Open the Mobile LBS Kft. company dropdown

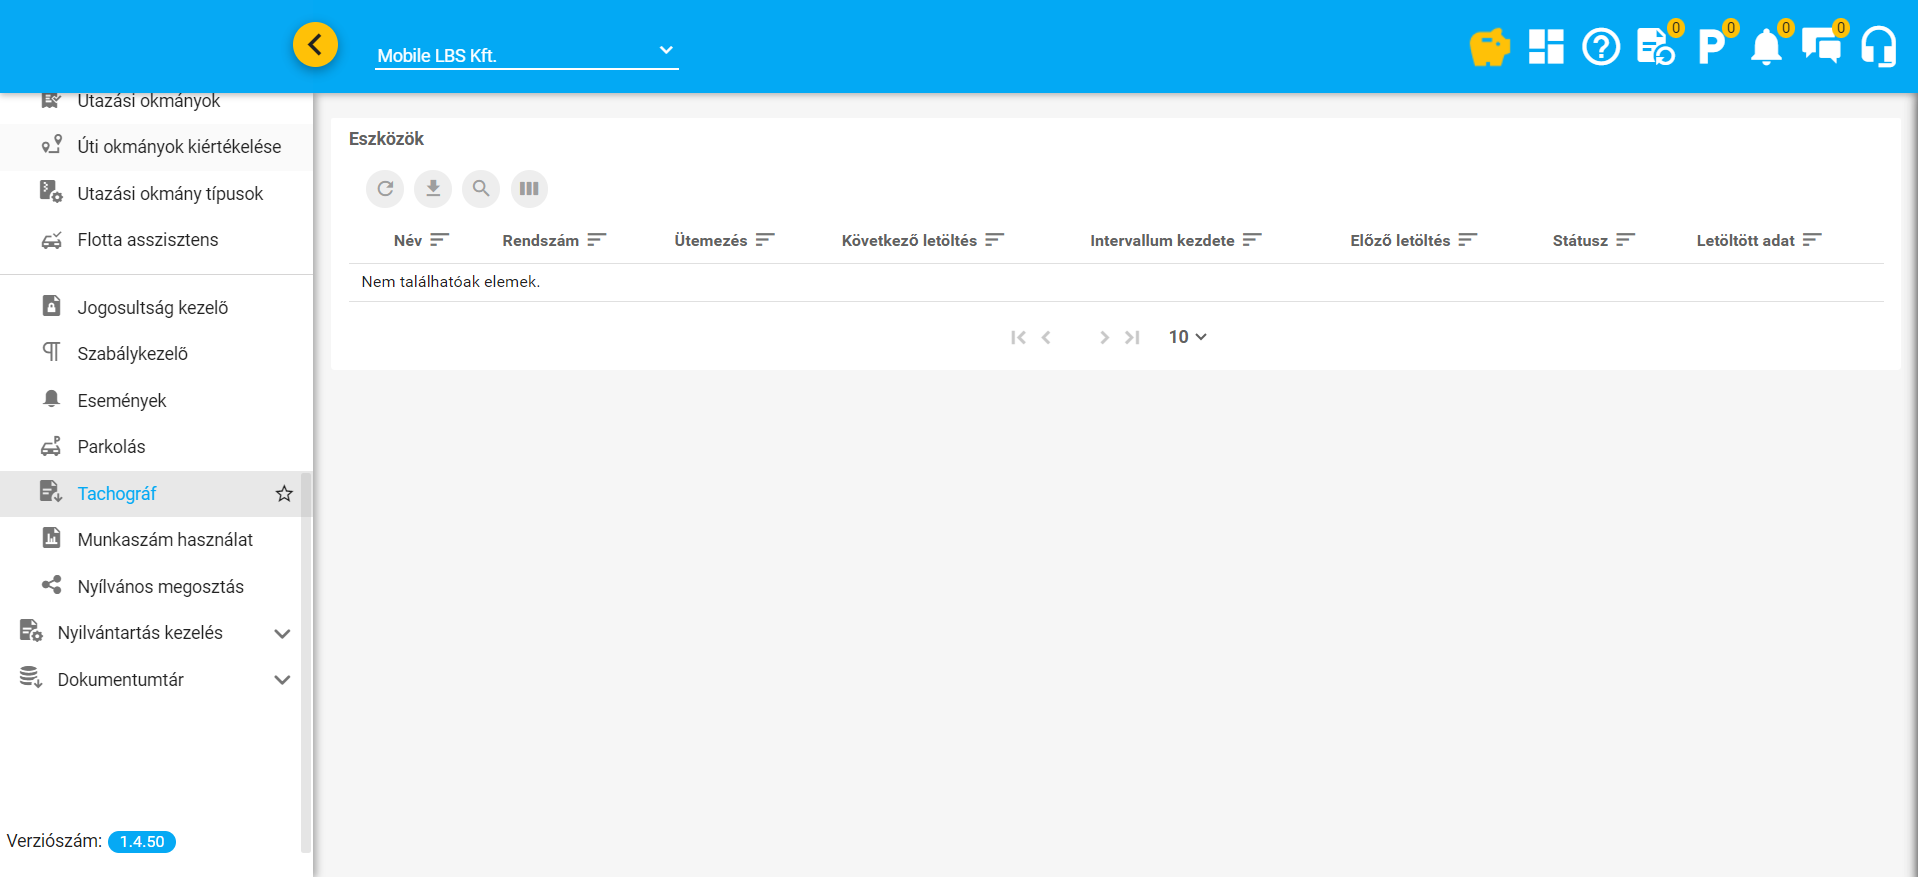[x=526, y=54]
